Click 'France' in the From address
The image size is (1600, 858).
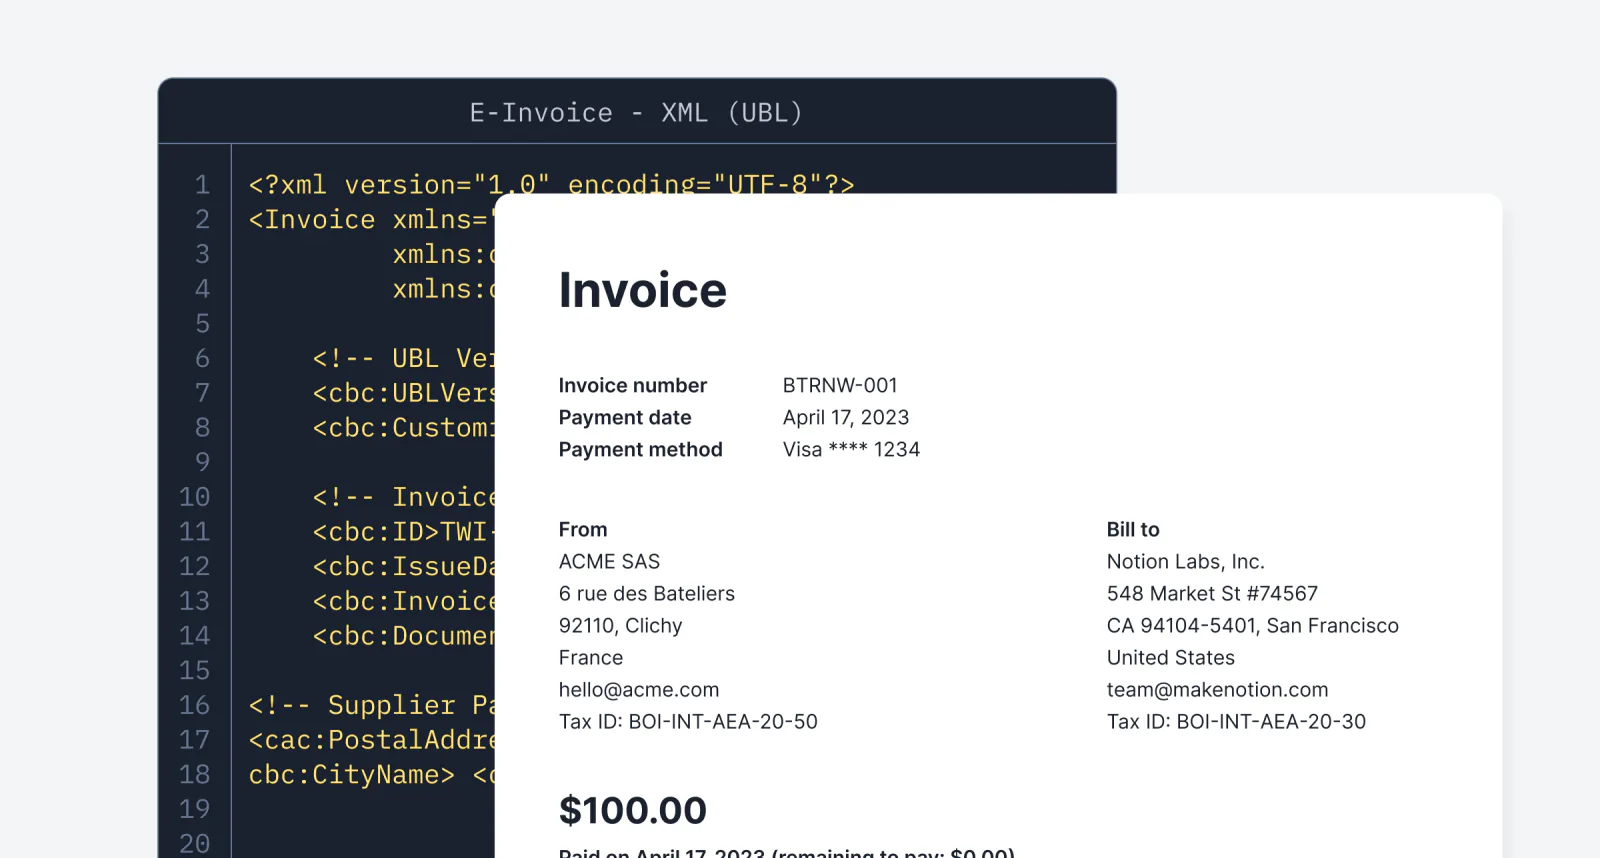click(x=590, y=658)
